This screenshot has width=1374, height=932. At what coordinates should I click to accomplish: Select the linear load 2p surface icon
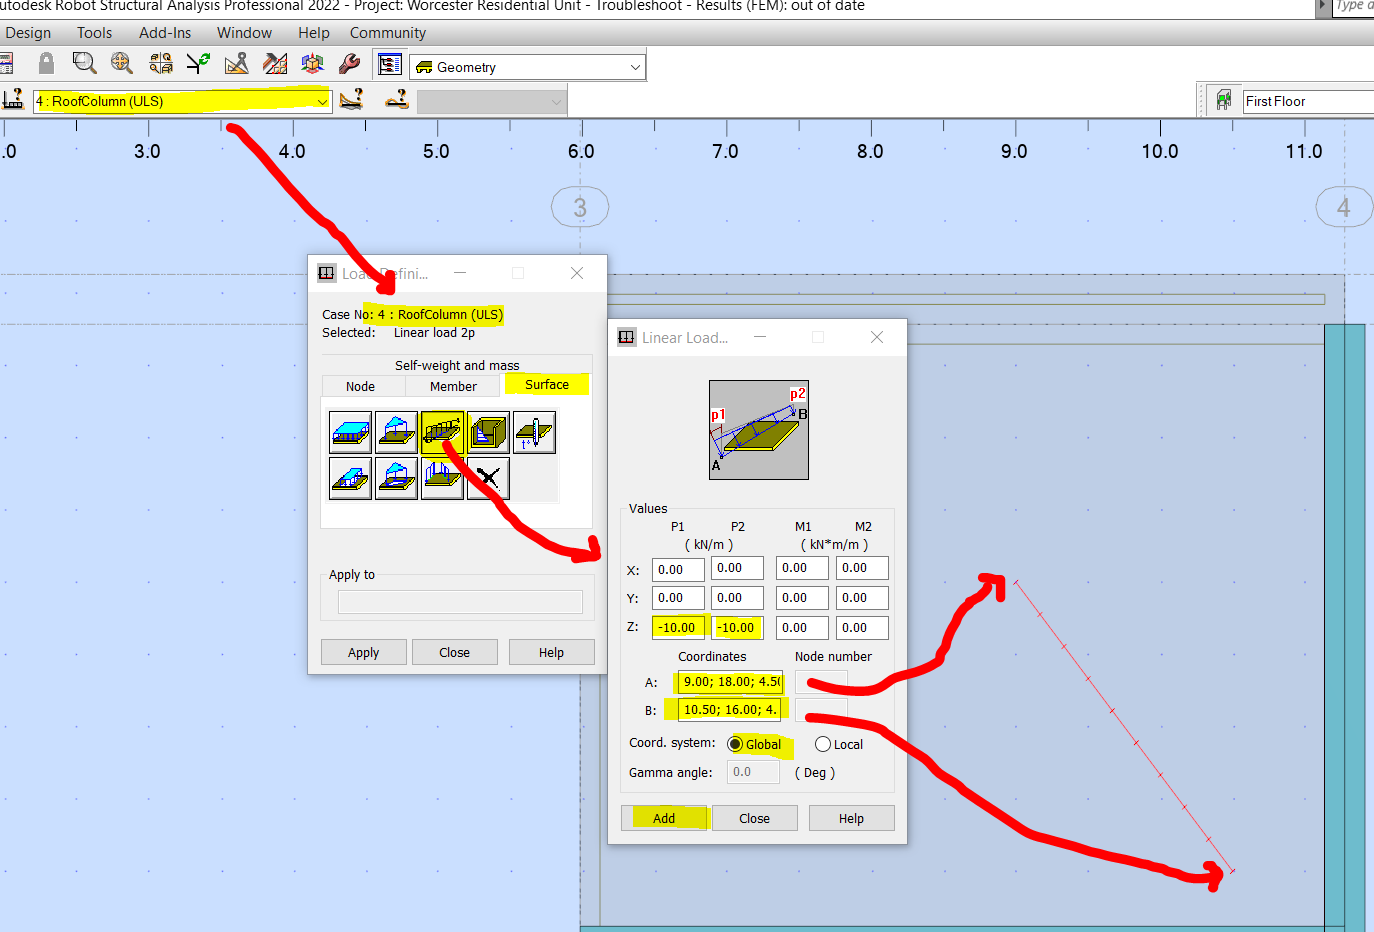click(442, 432)
